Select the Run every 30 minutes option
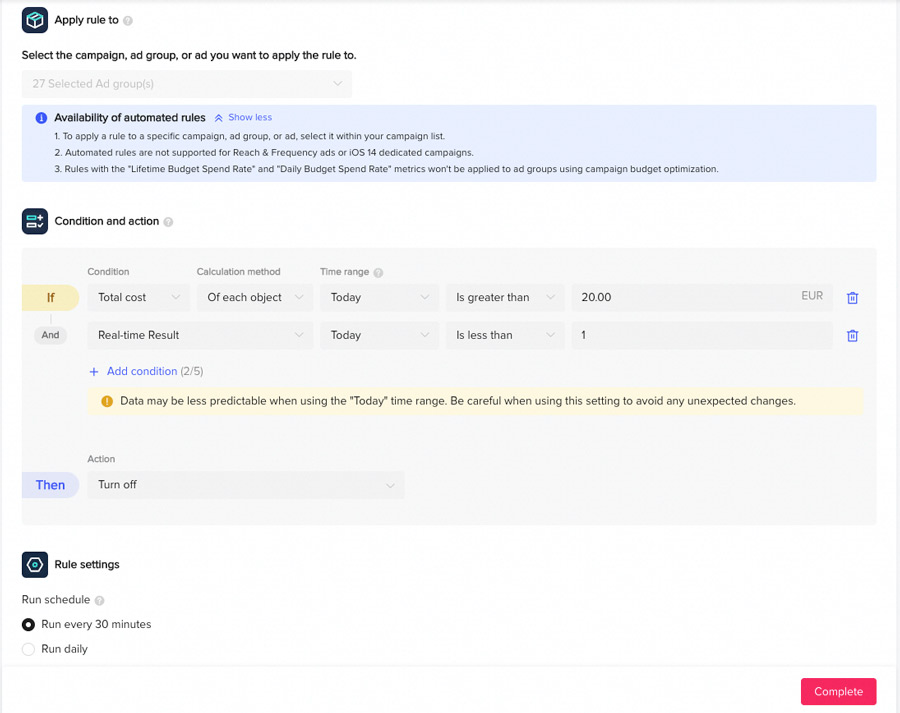This screenshot has width=900, height=713. pos(30,624)
